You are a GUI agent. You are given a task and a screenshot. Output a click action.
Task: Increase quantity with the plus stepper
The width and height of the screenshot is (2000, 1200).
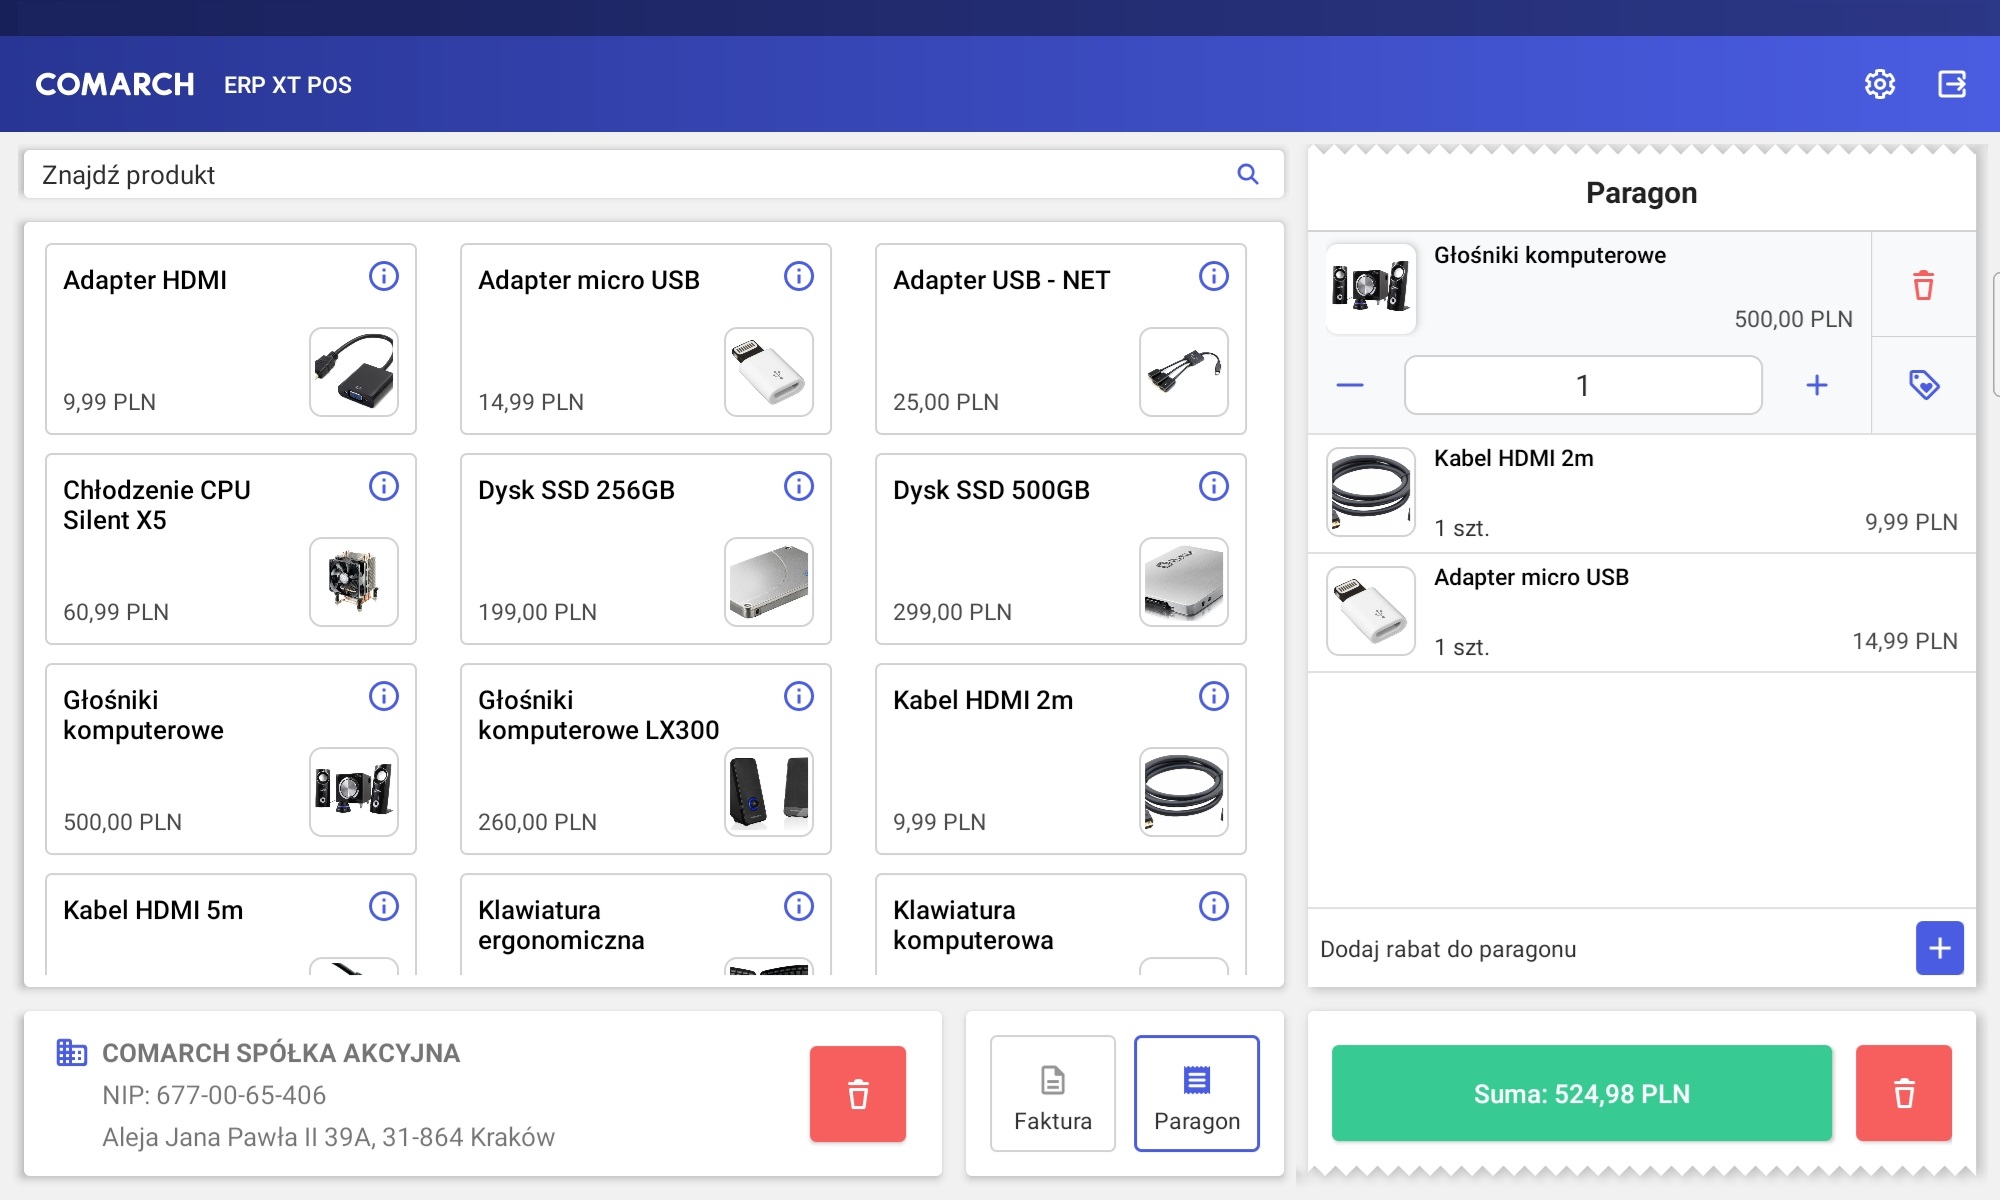click(x=1816, y=385)
